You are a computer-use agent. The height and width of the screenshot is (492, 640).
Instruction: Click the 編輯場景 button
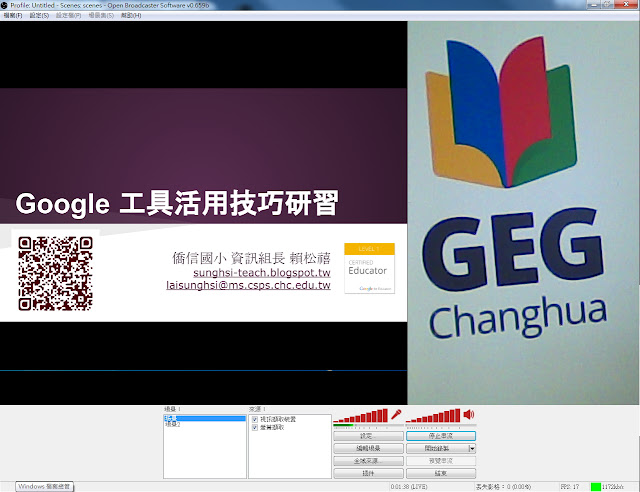pyautogui.click(x=368, y=449)
